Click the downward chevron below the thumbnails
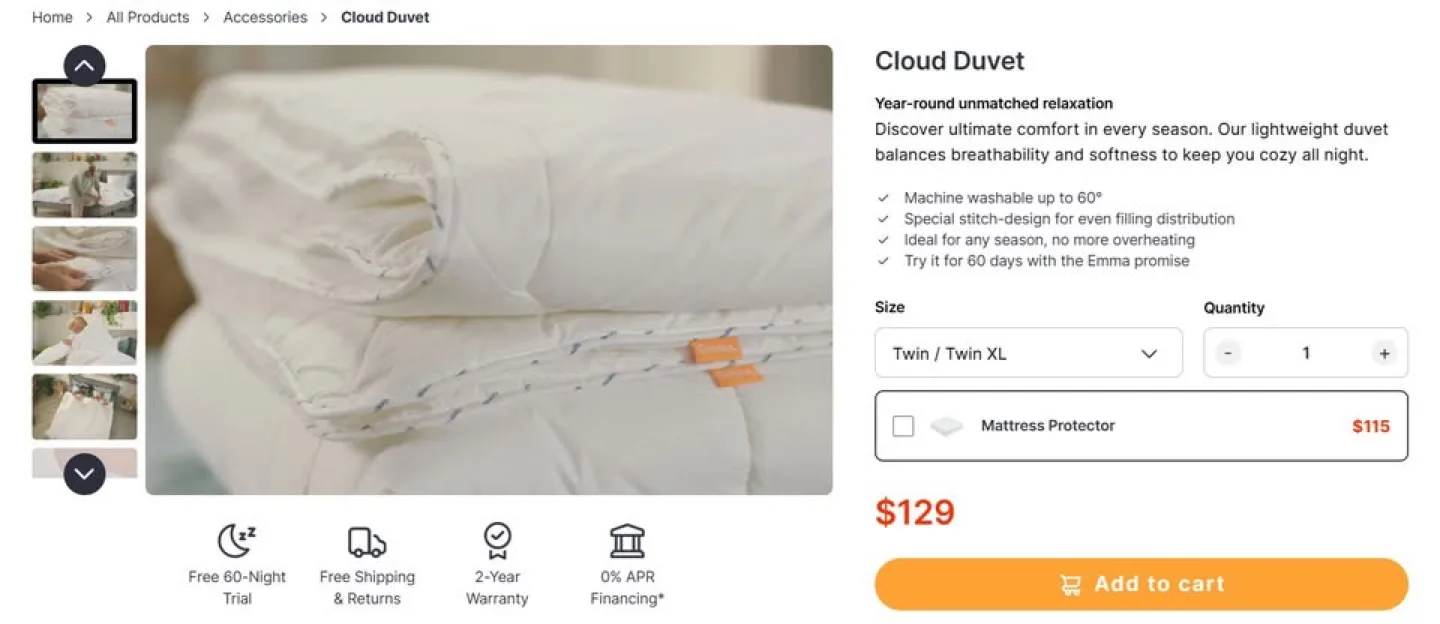The height and width of the screenshot is (624, 1440). pyautogui.click(x=84, y=474)
